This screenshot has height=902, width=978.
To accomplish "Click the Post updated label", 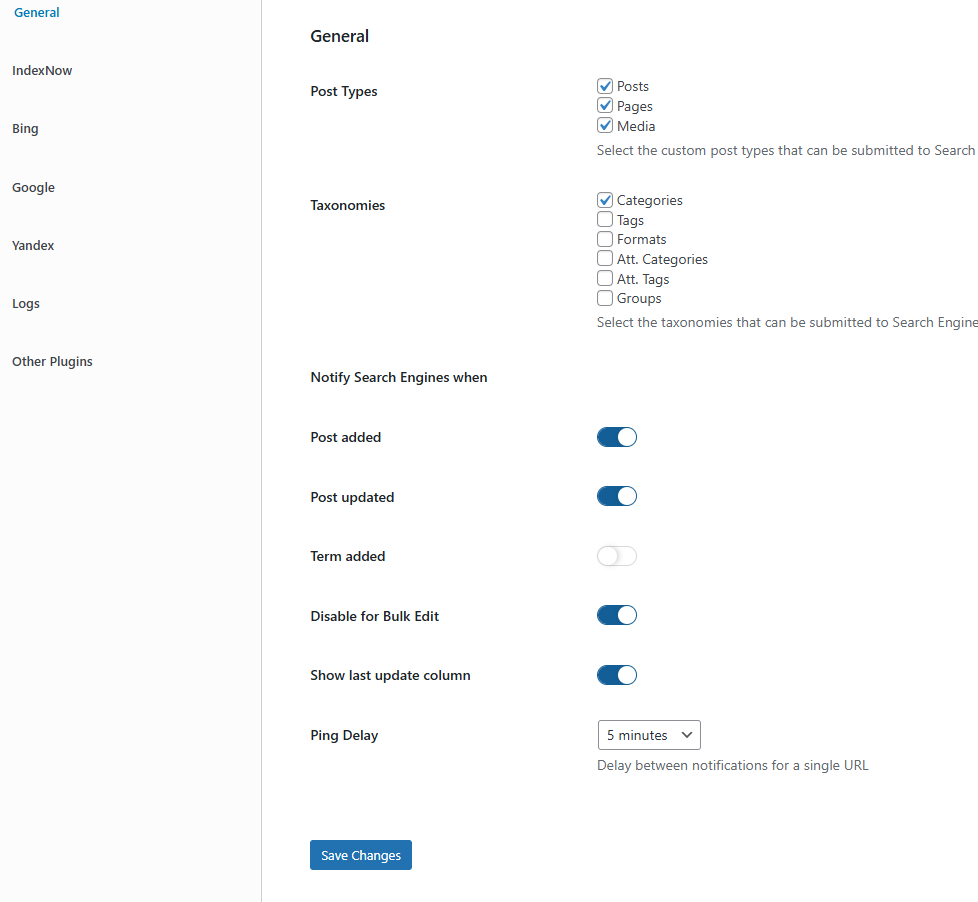I will 352,497.
